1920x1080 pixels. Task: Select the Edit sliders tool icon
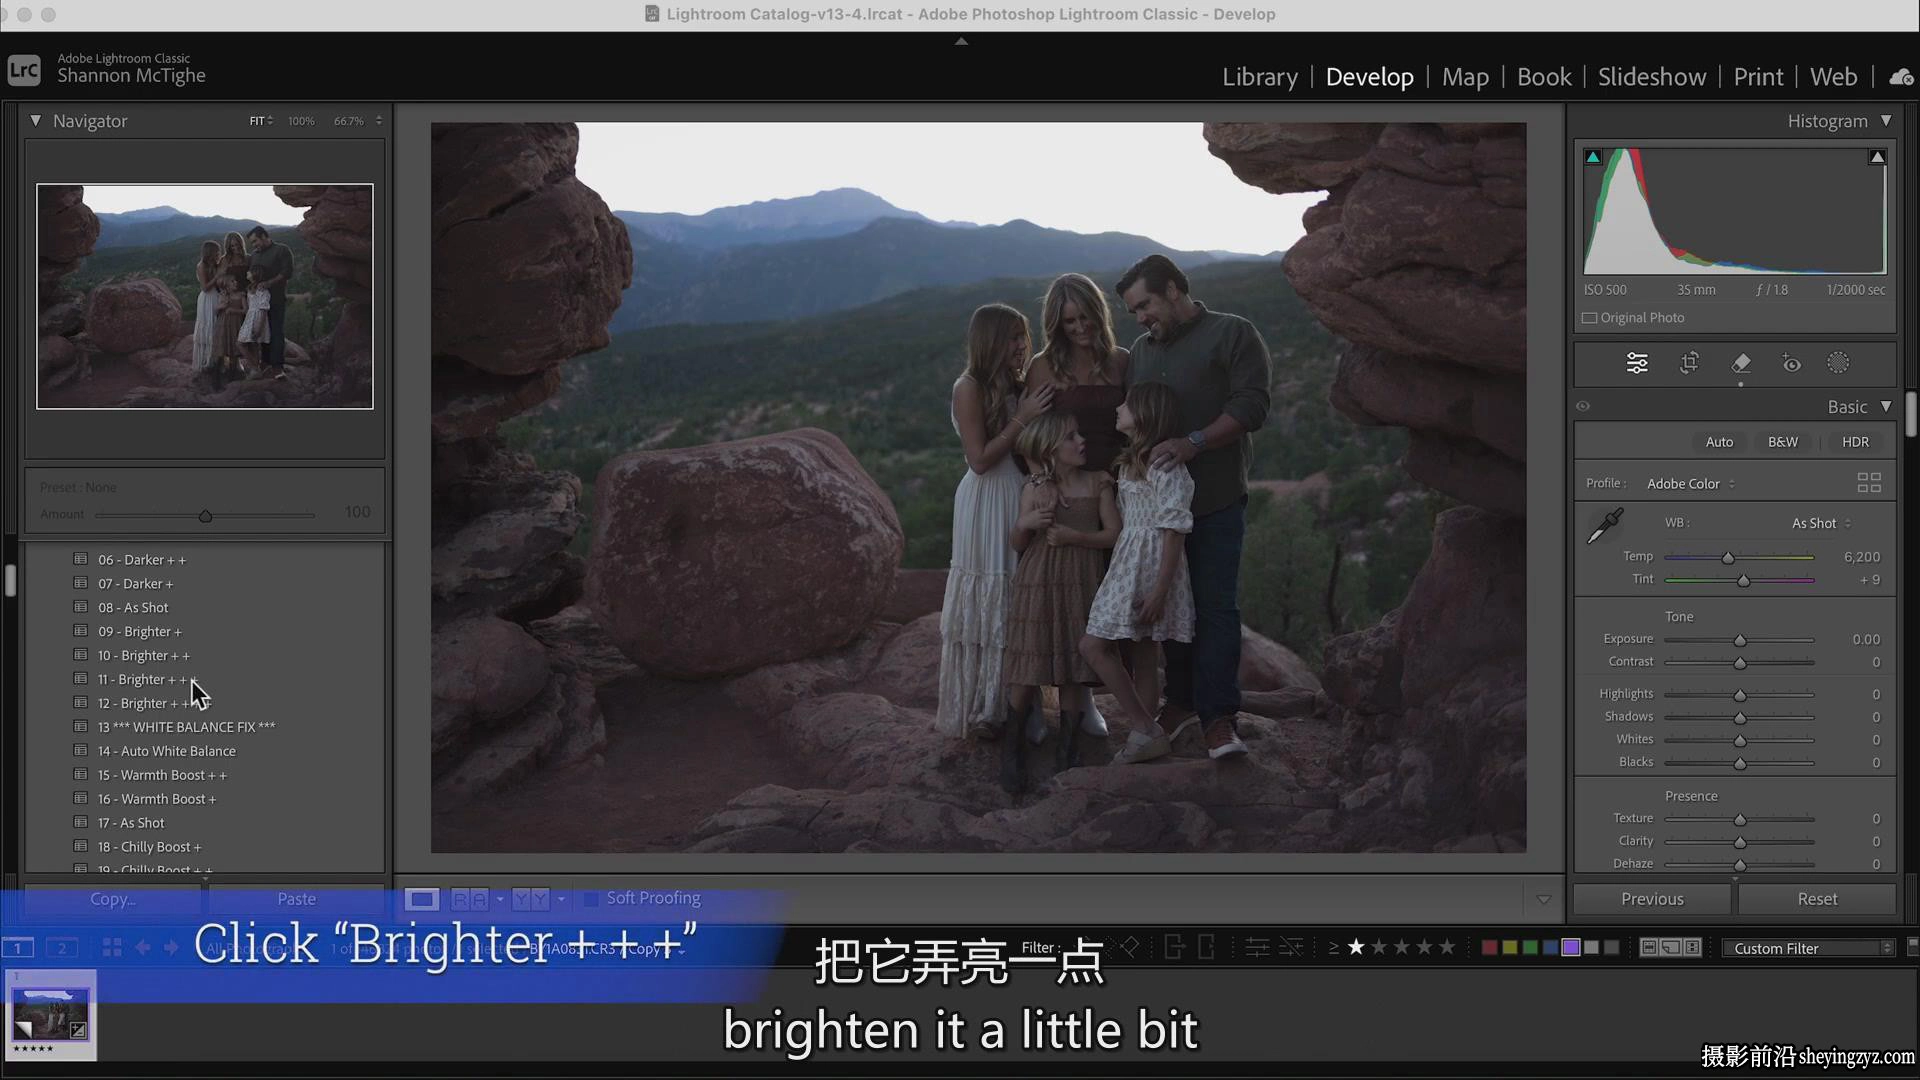(x=1637, y=363)
